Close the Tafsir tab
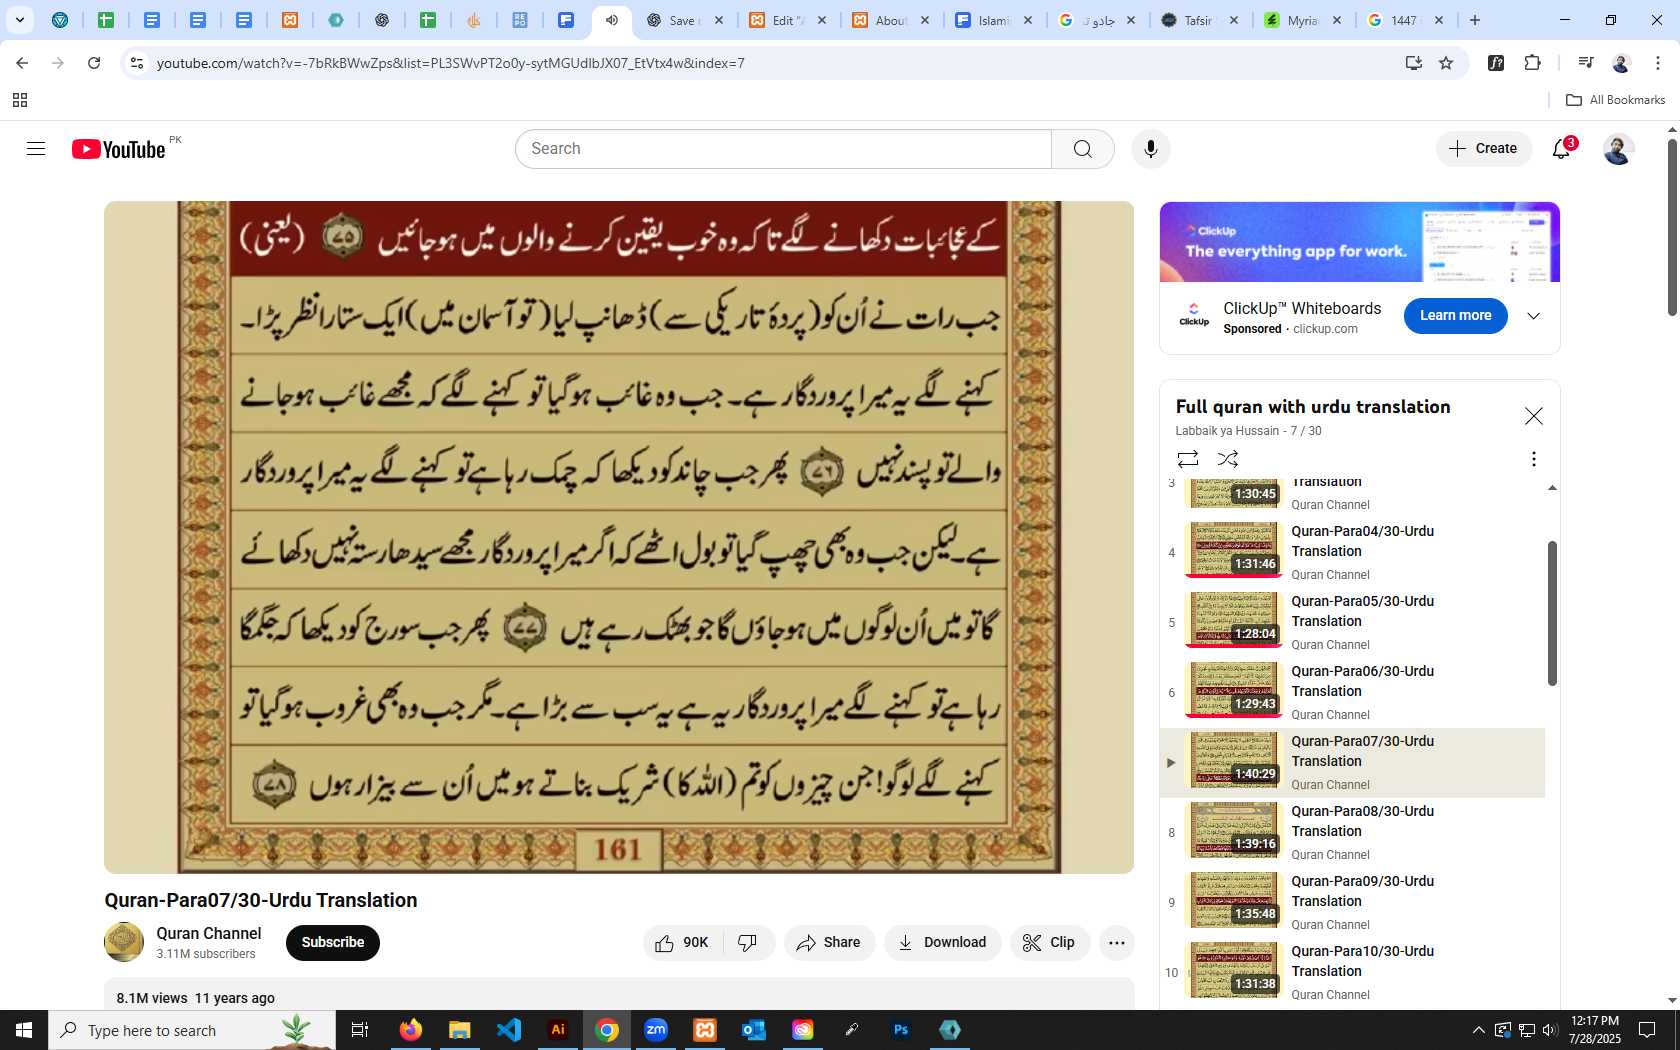 pos(1234,20)
